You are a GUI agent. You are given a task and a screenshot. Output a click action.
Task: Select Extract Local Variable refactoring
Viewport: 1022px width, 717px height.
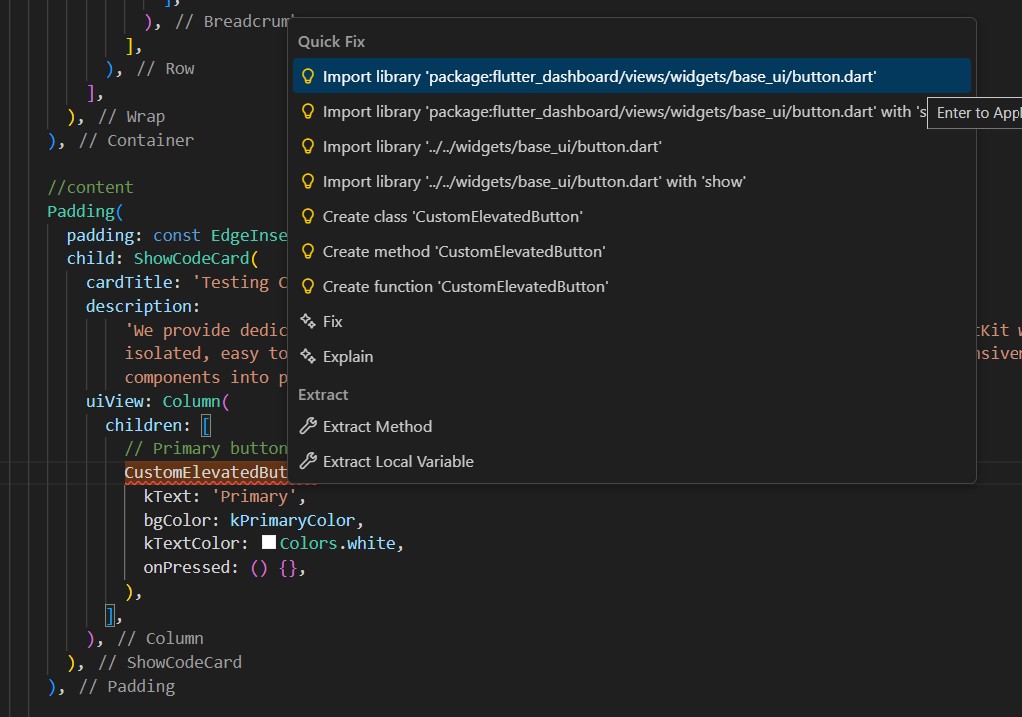point(398,462)
